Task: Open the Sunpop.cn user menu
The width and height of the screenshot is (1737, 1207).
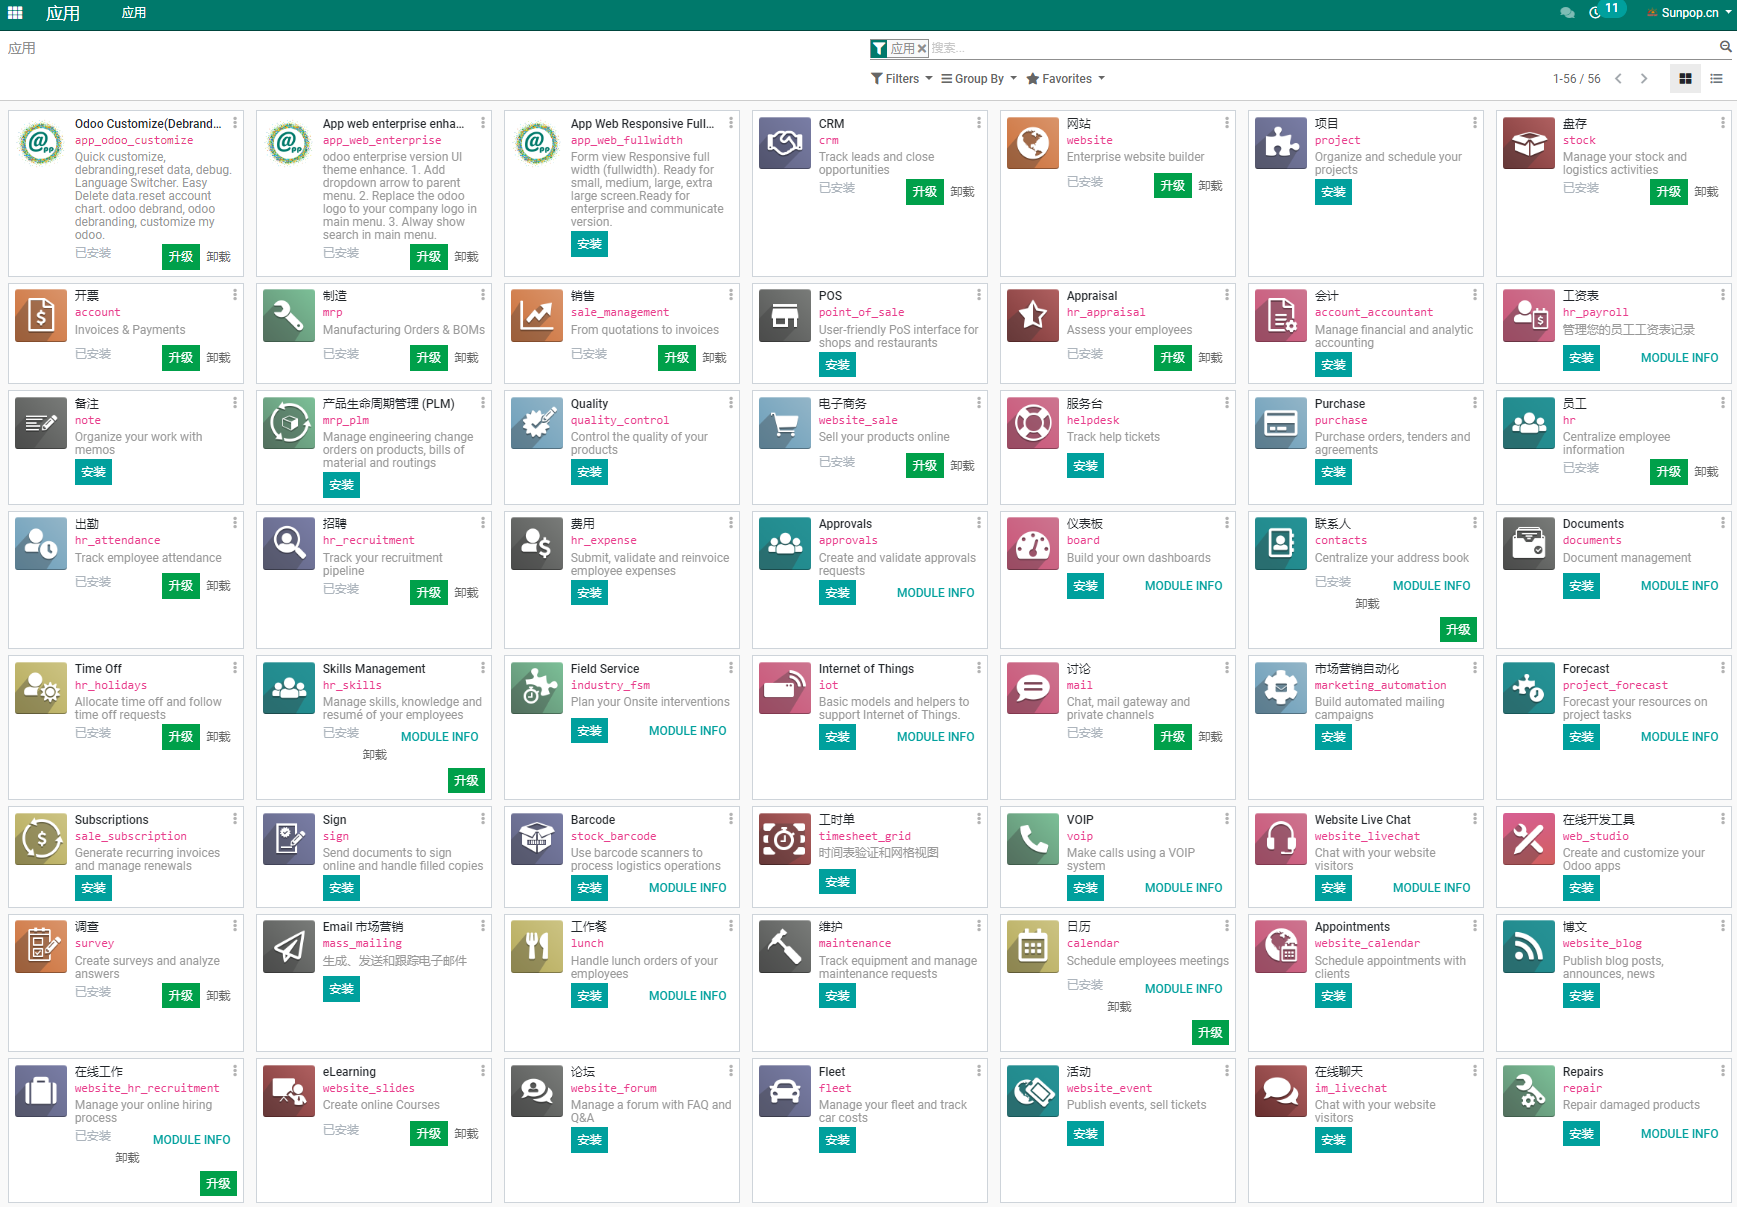Action: point(1689,13)
